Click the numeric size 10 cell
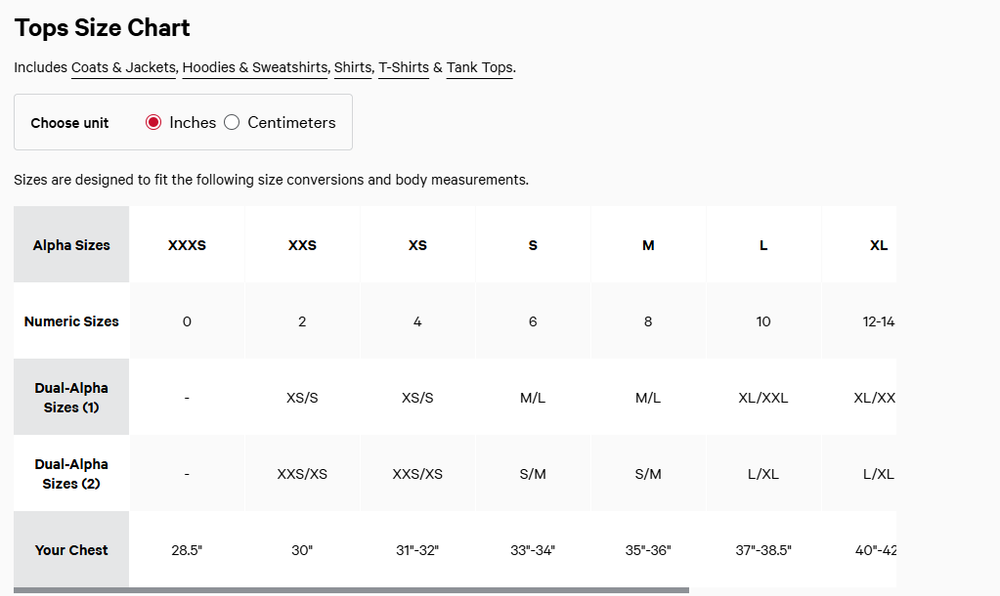This screenshot has height=596, width=1000. coord(763,321)
